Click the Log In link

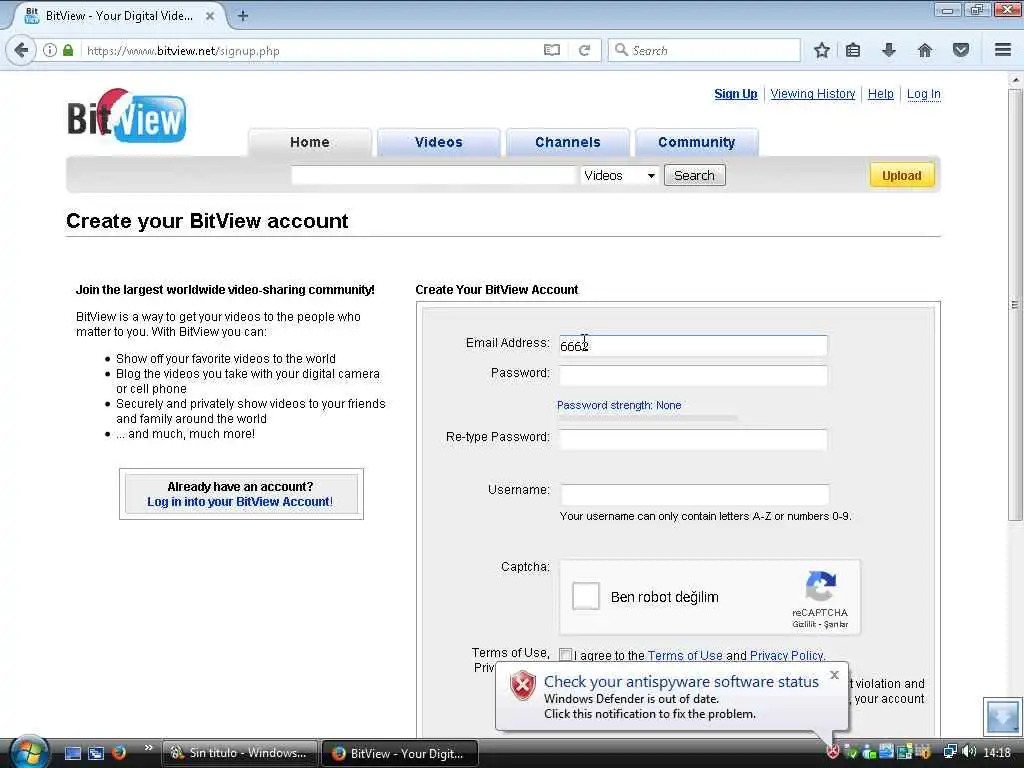click(923, 94)
